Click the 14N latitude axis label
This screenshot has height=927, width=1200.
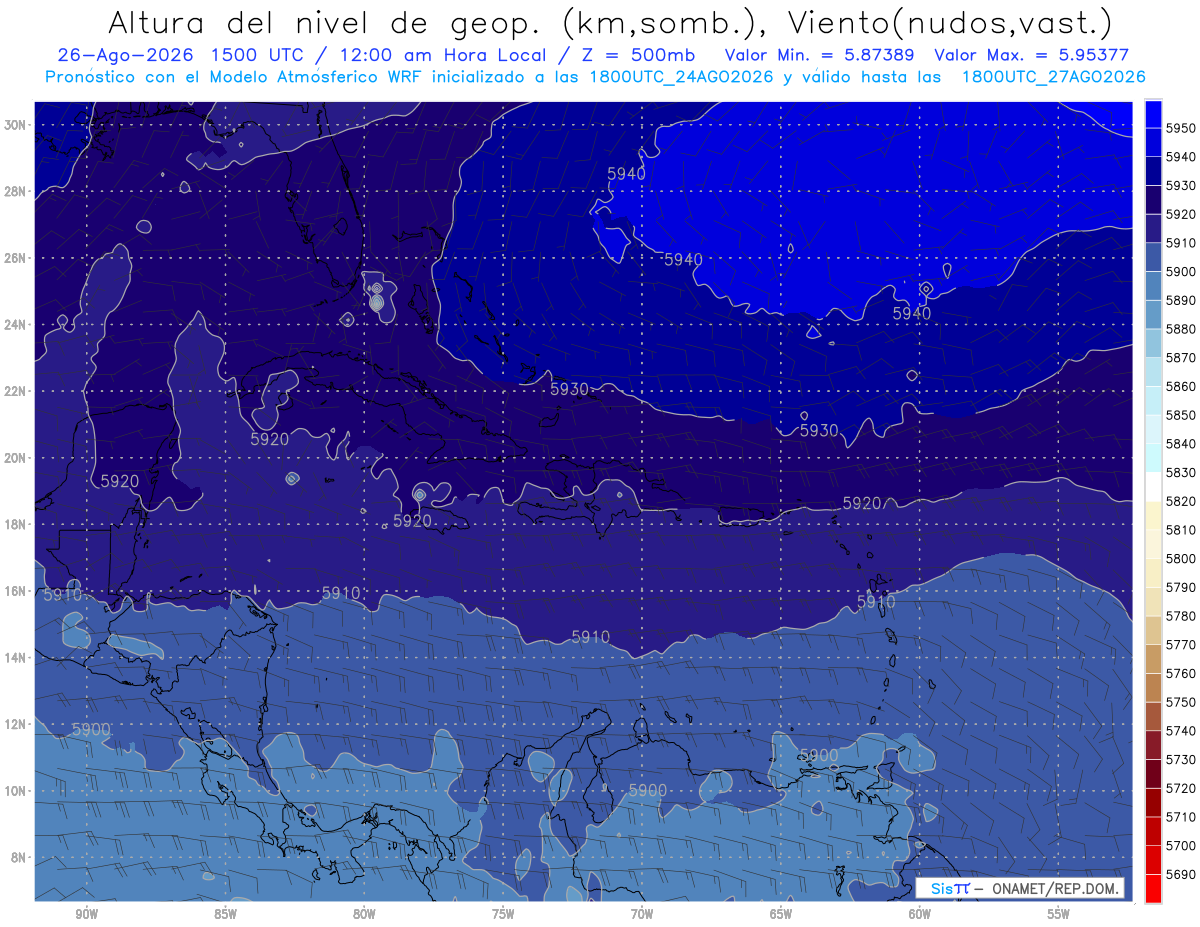click(x=14, y=657)
